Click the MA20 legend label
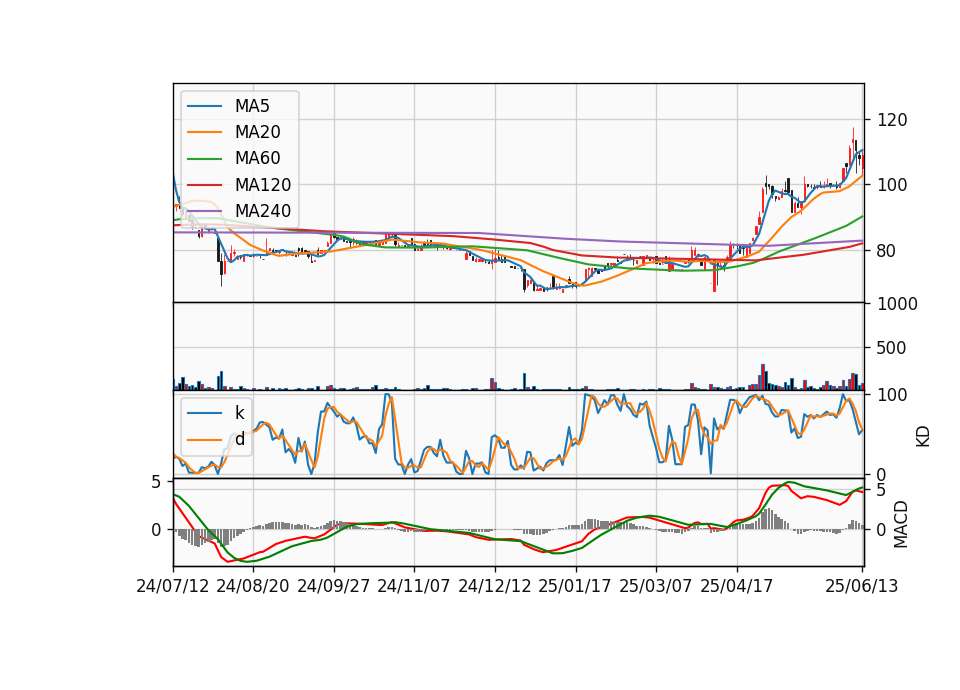This screenshot has height=690, width=960. [x=257, y=132]
